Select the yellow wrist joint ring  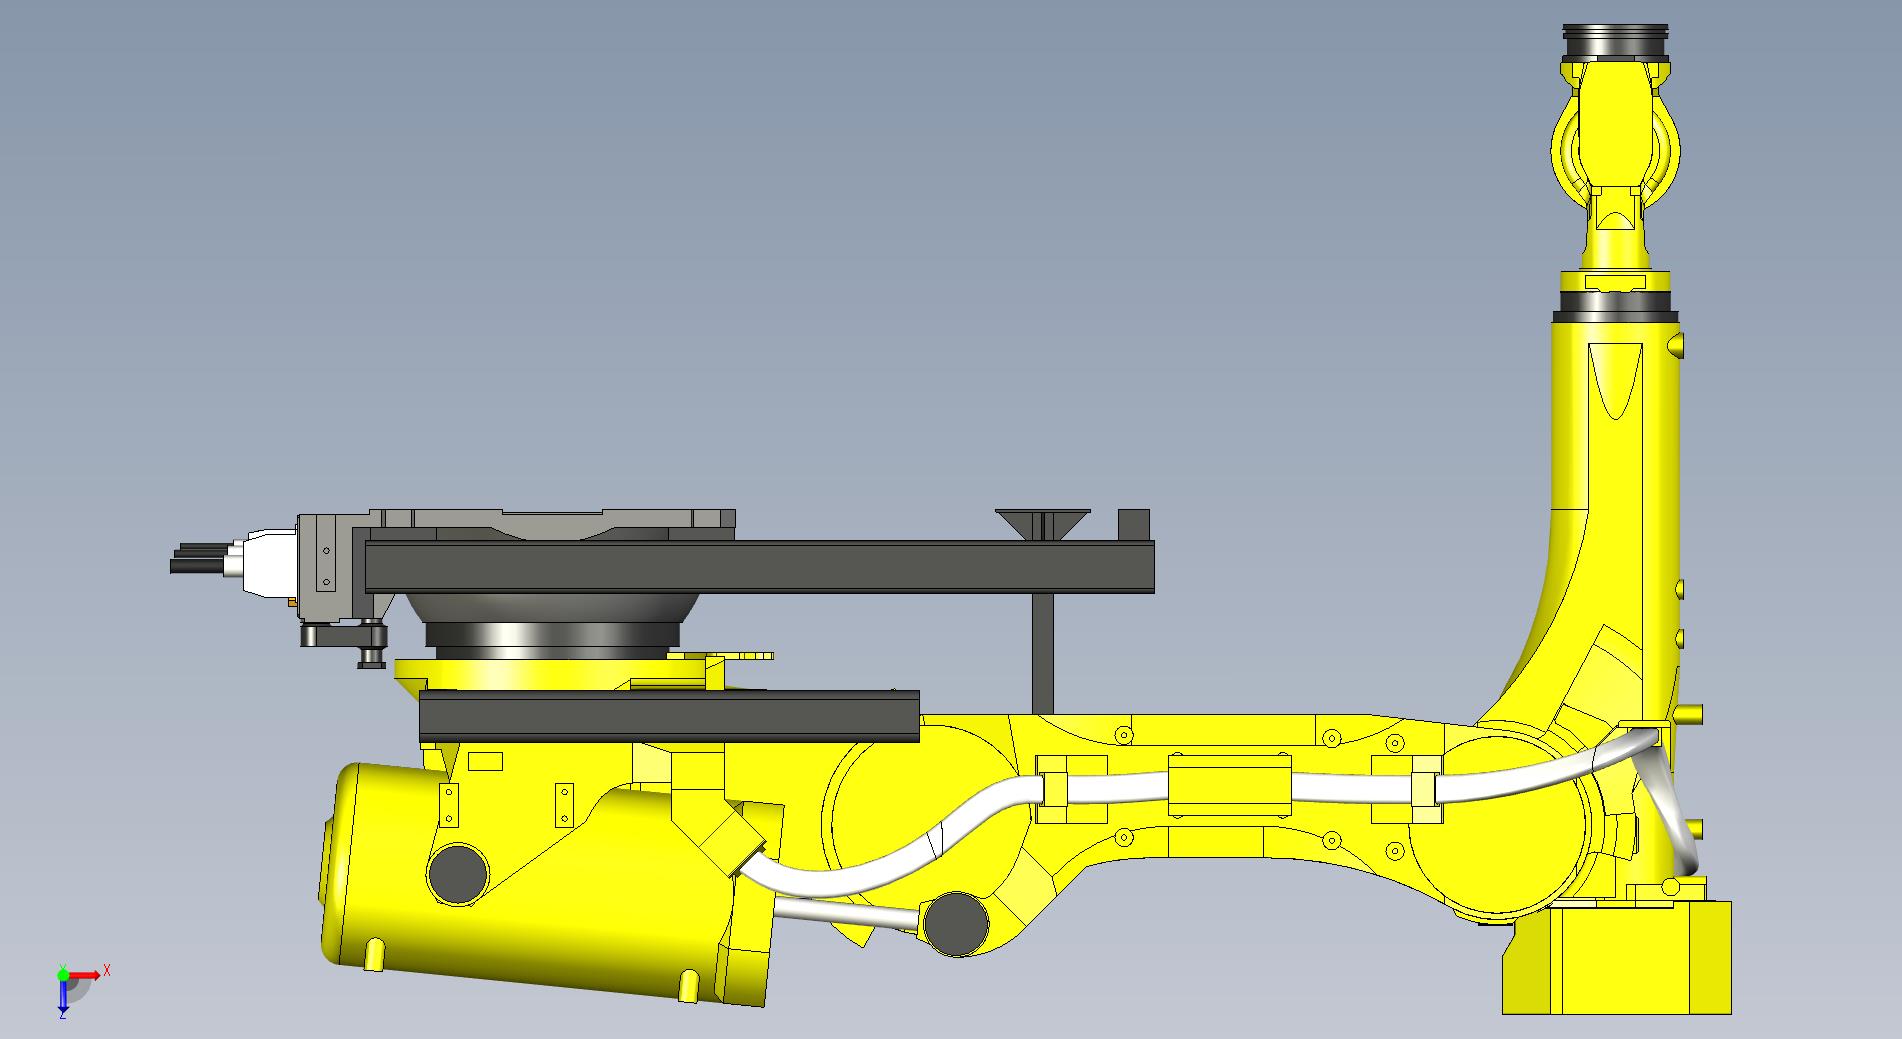pyautogui.click(x=1615, y=150)
